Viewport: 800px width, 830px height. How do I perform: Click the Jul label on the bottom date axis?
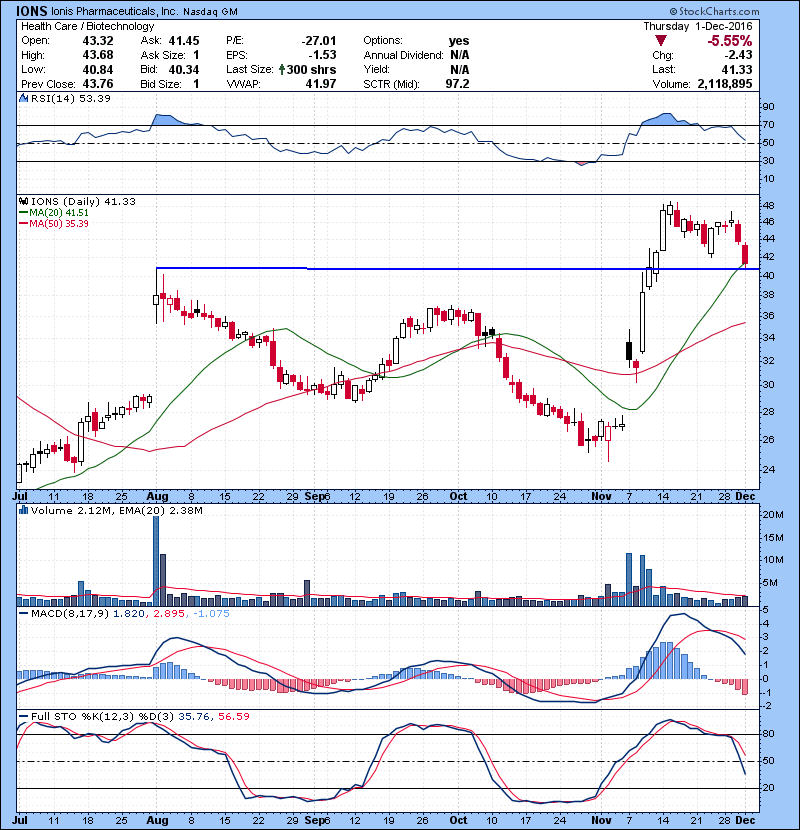[x=20, y=820]
